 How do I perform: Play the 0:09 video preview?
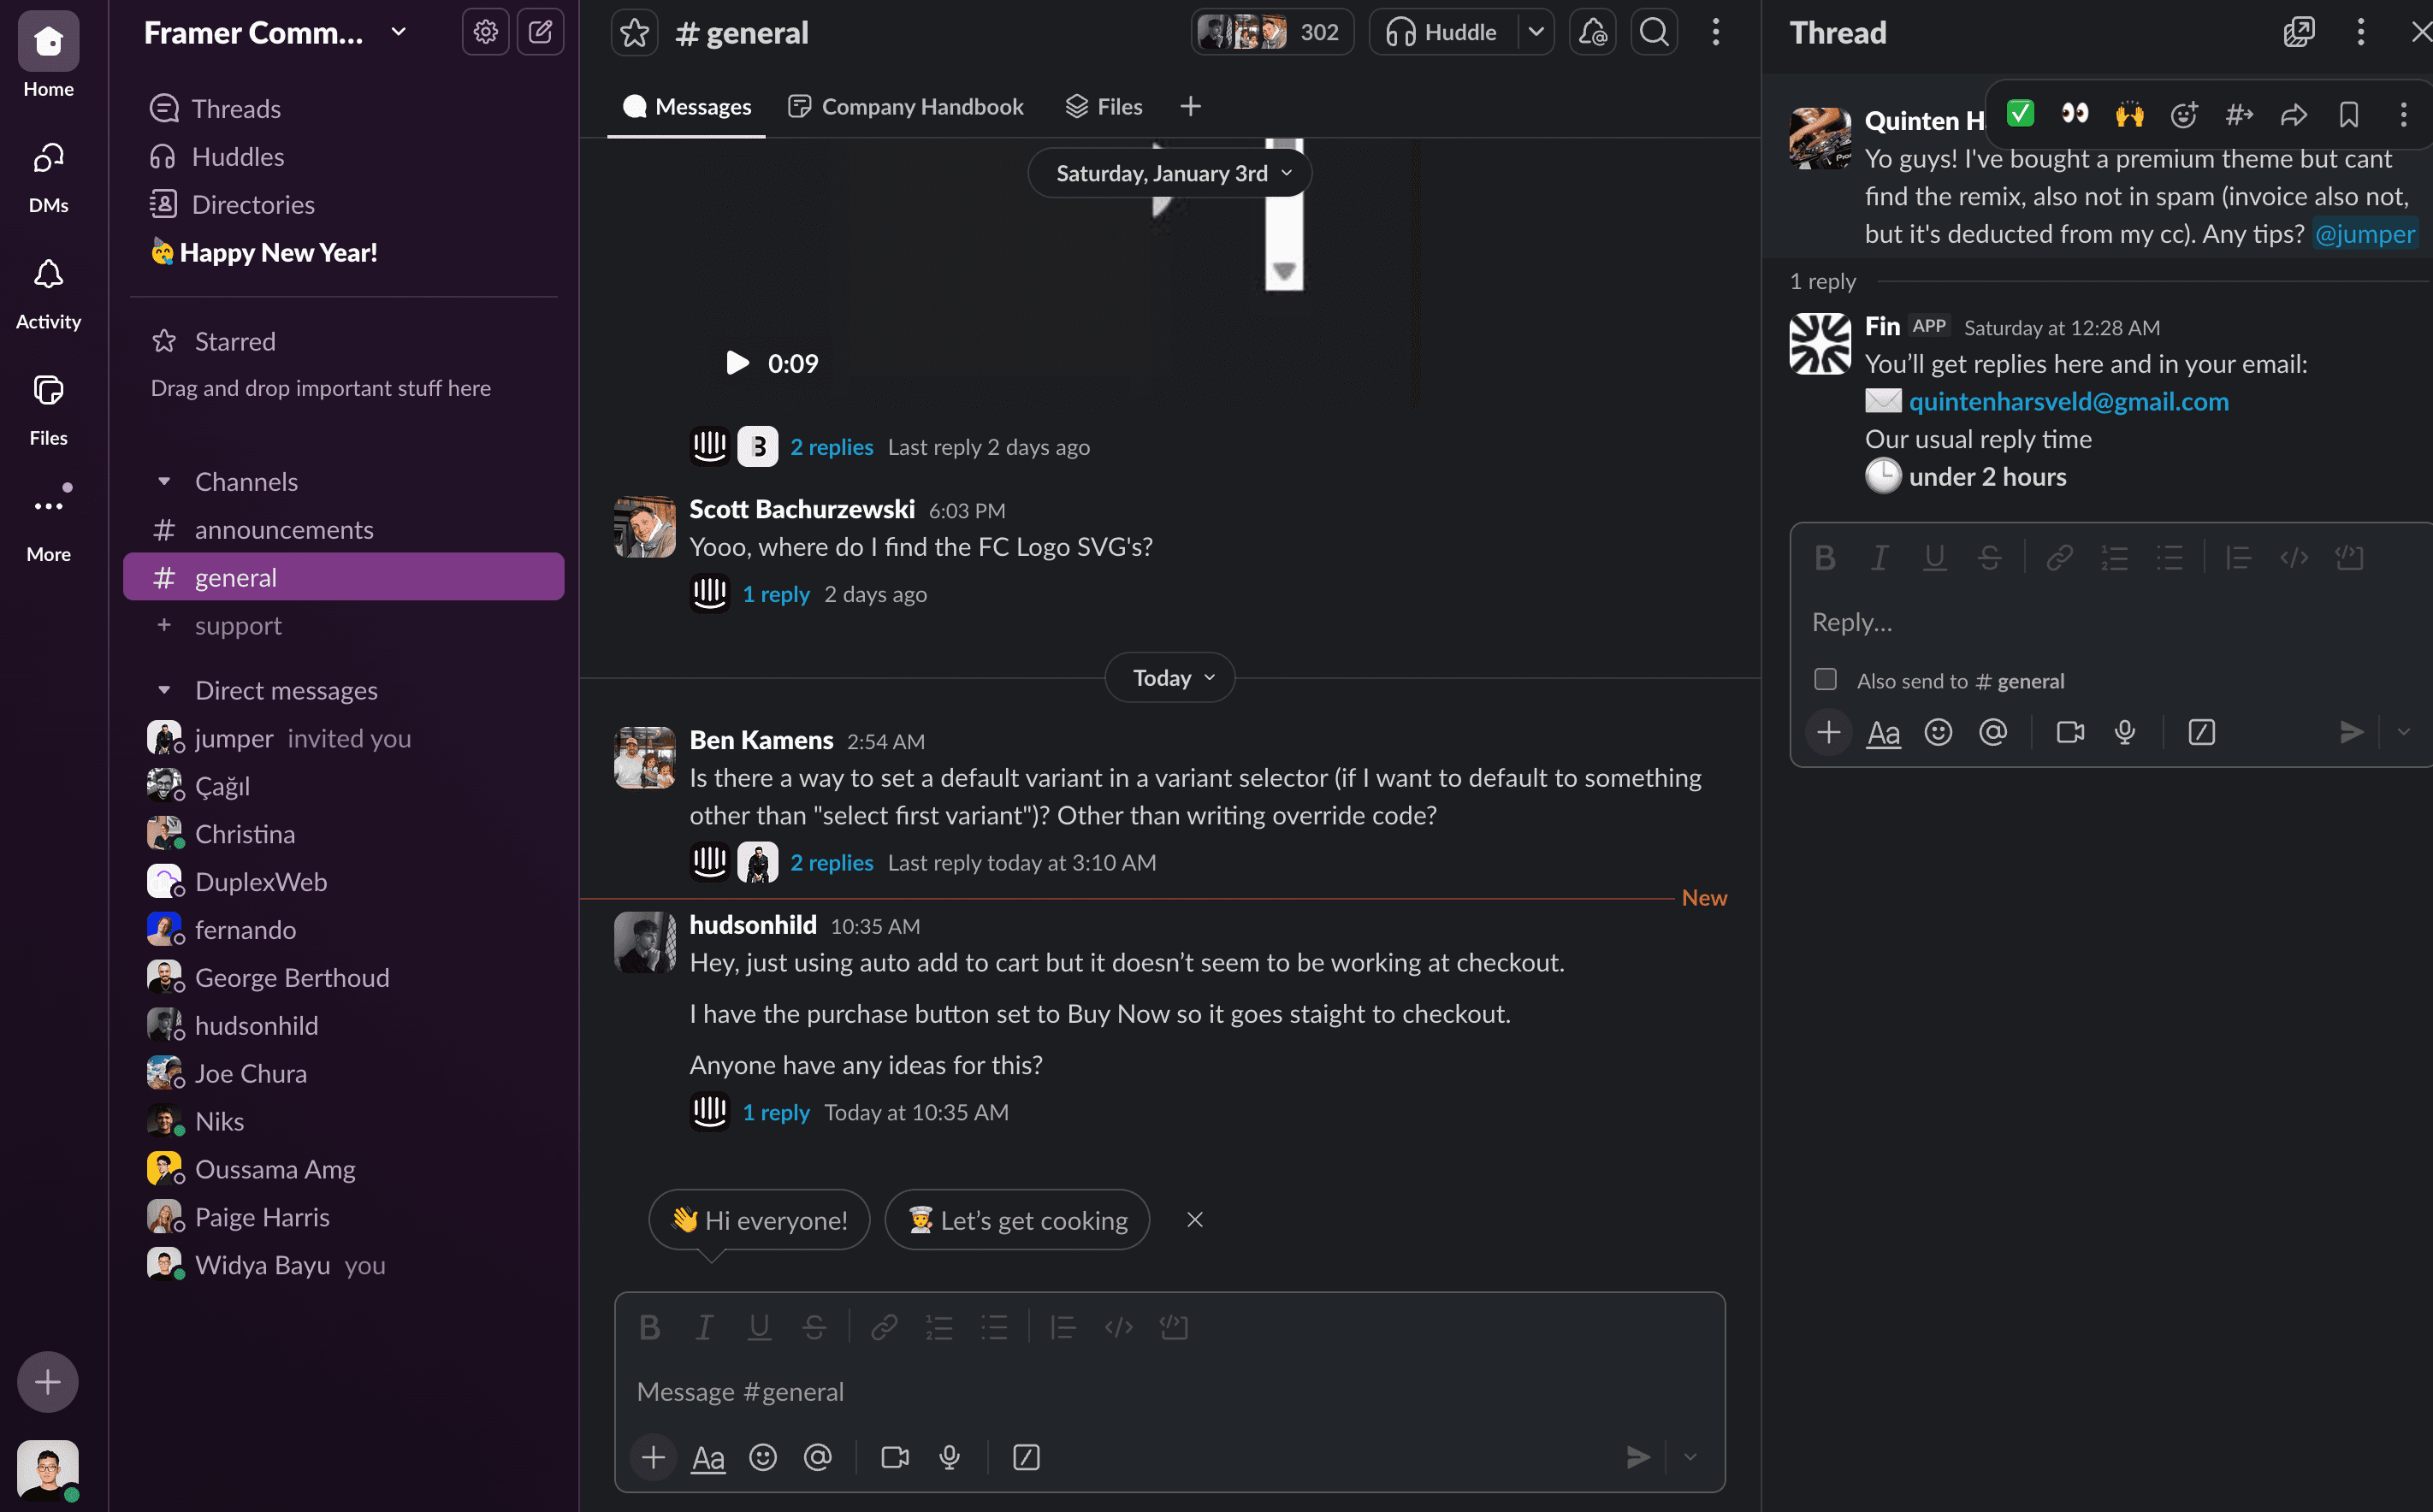click(x=737, y=362)
